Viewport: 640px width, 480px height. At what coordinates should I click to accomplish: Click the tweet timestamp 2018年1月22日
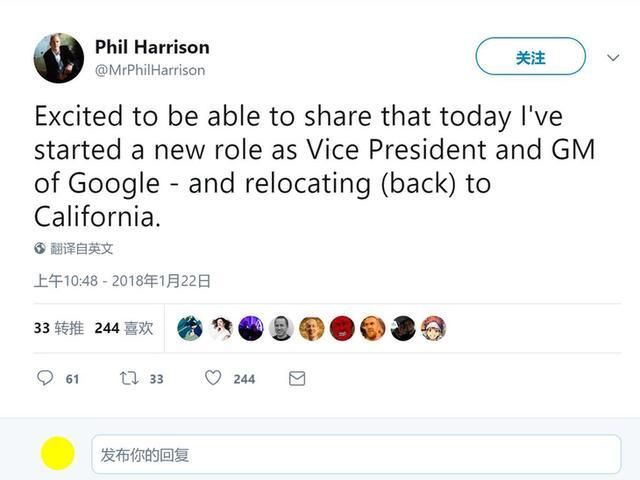122,281
